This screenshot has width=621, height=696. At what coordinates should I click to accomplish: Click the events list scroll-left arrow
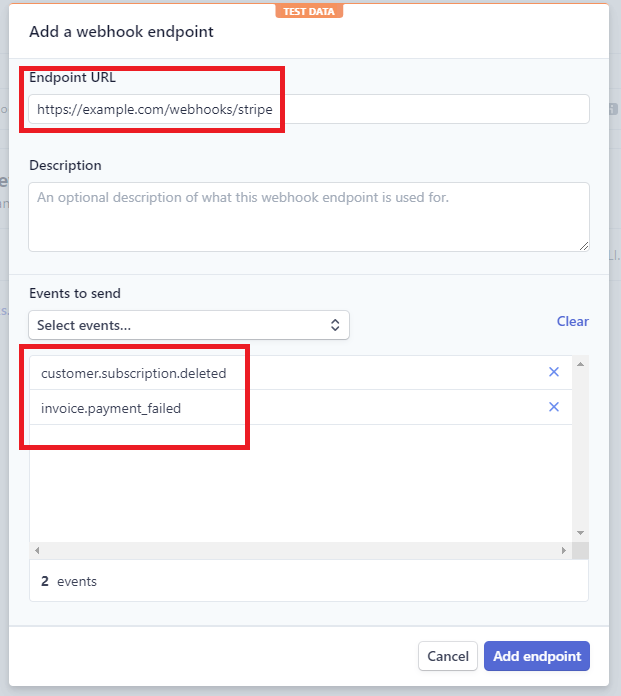pyautogui.click(x=38, y=551)
